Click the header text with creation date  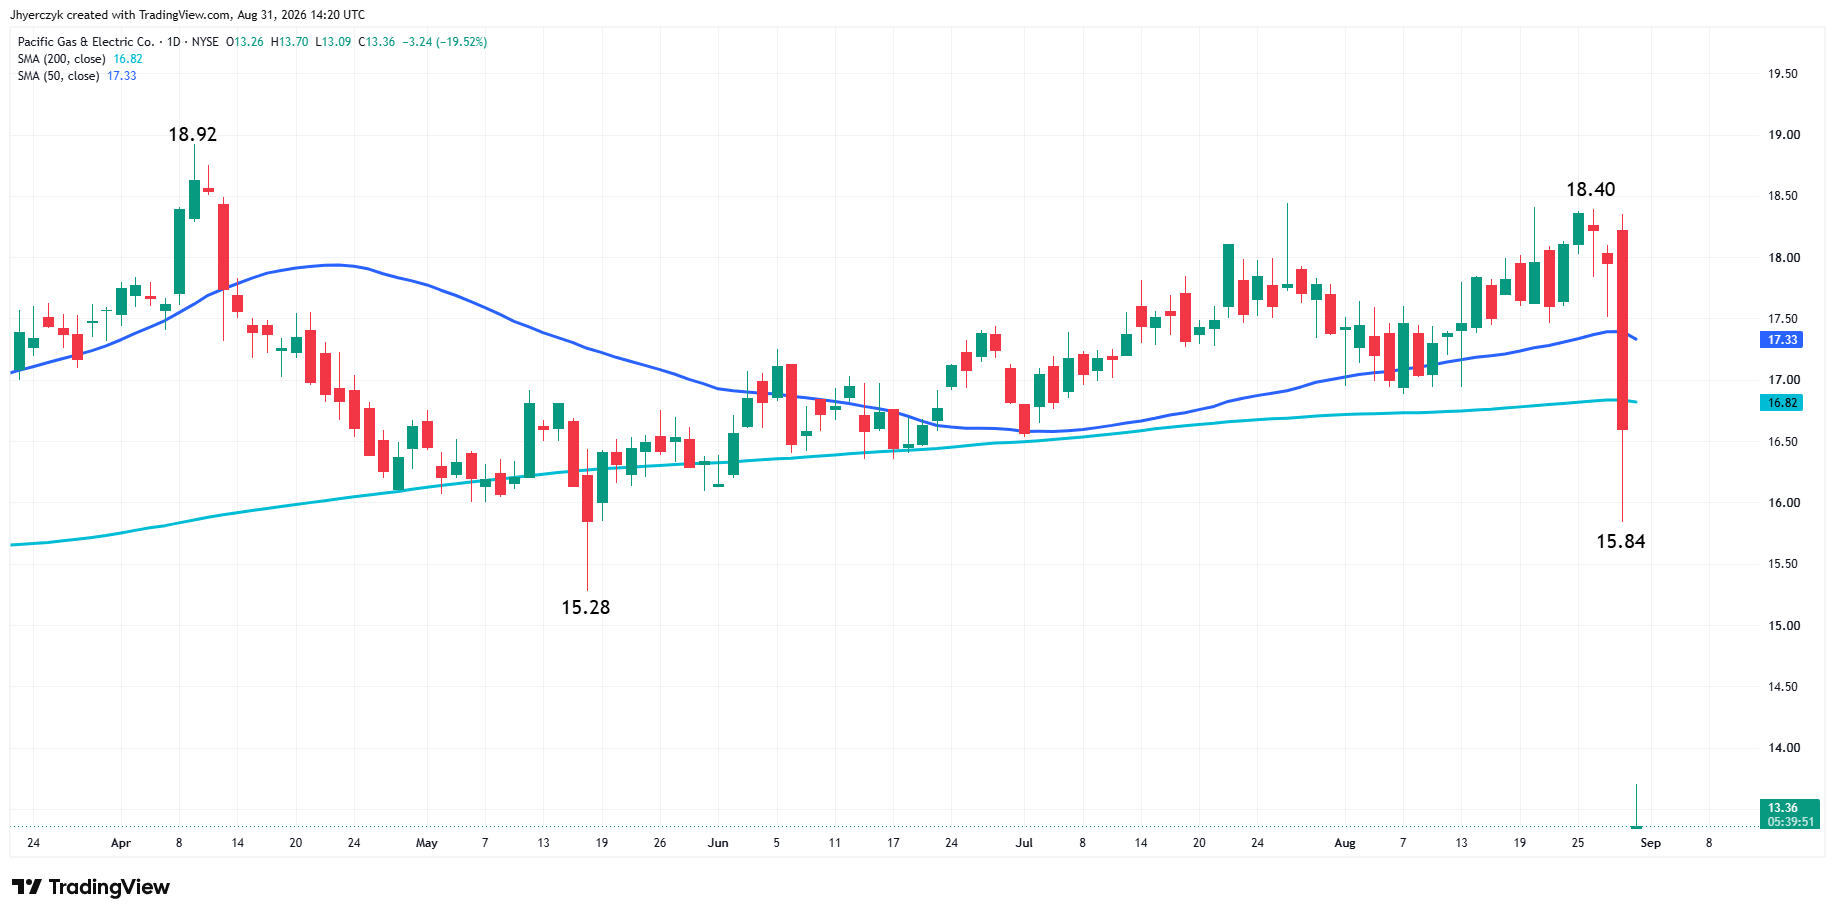[x=187, y=15]
